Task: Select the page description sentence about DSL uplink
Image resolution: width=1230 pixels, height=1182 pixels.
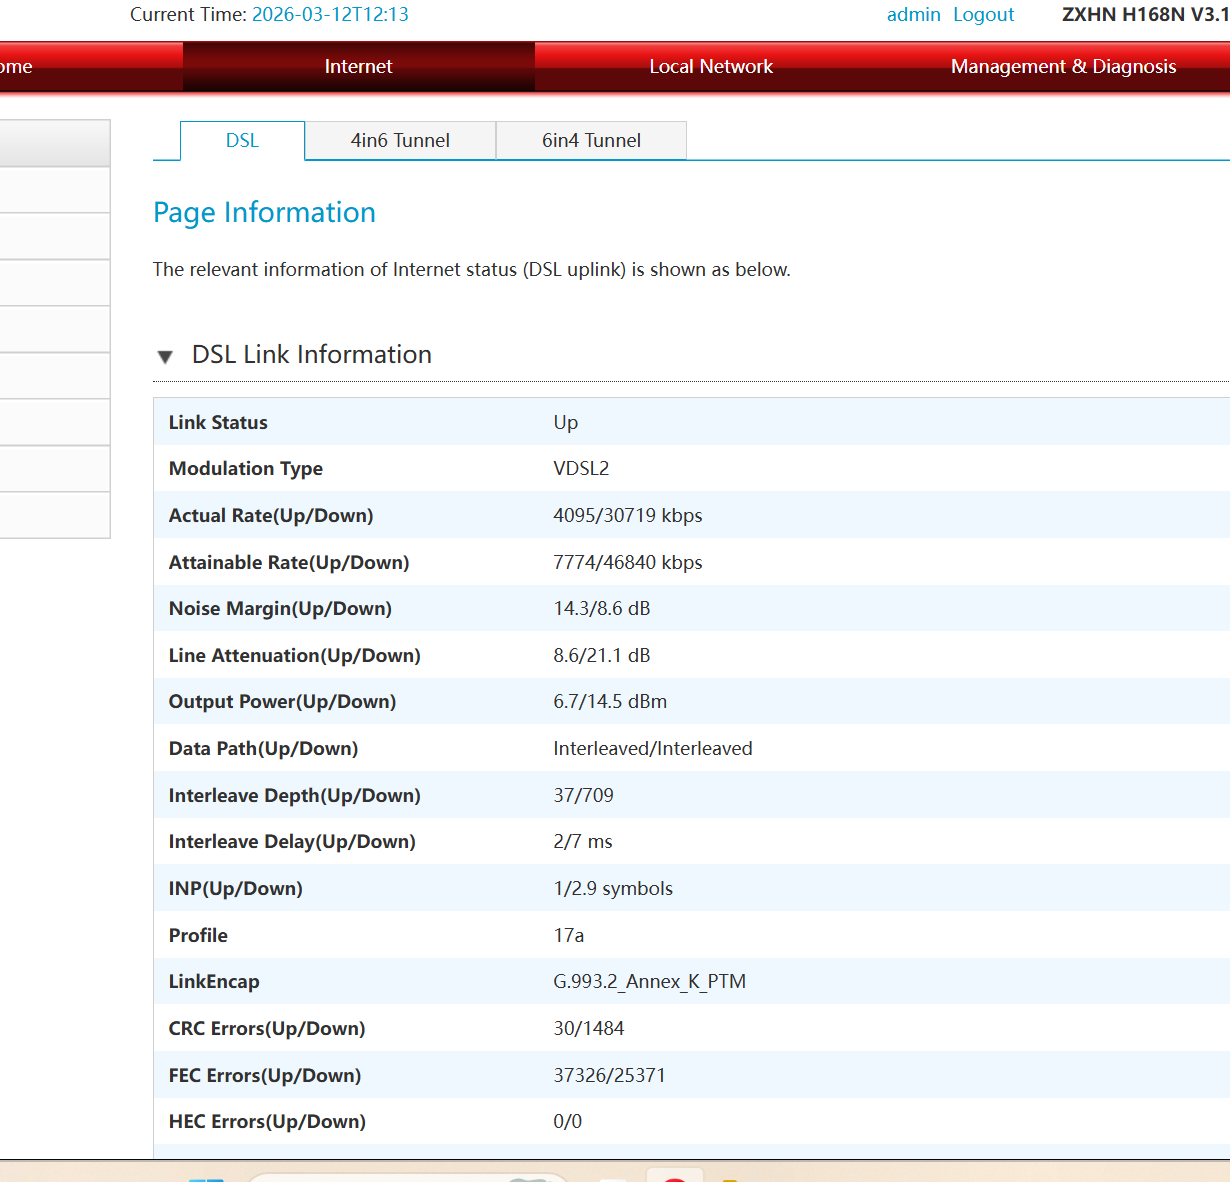Action: (x=472, y=269)
